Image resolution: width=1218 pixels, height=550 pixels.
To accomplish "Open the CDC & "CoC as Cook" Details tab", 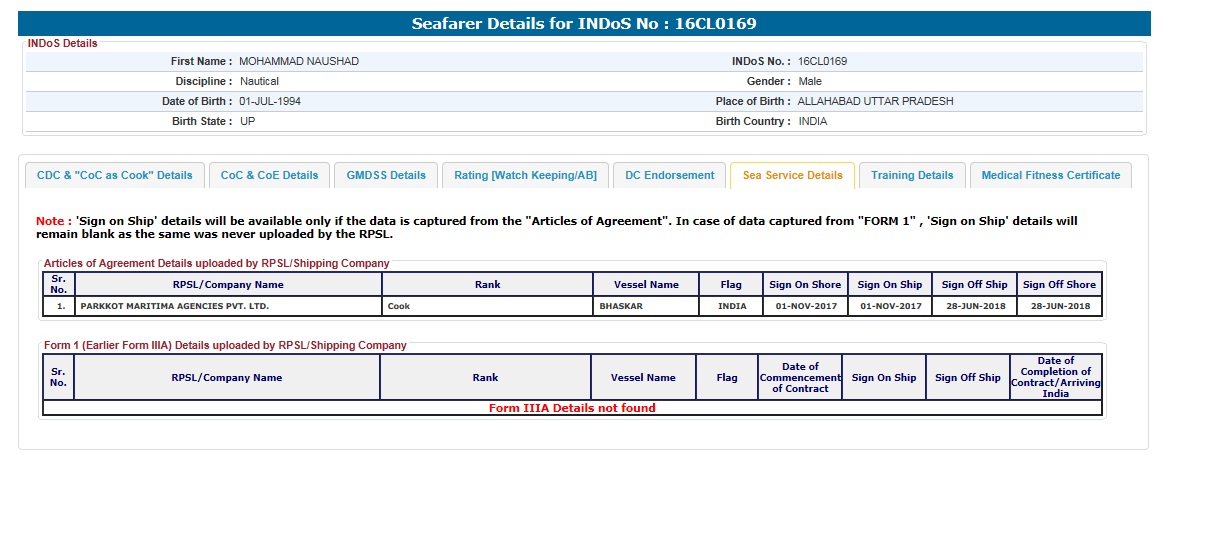I will [x=114, y=175].
